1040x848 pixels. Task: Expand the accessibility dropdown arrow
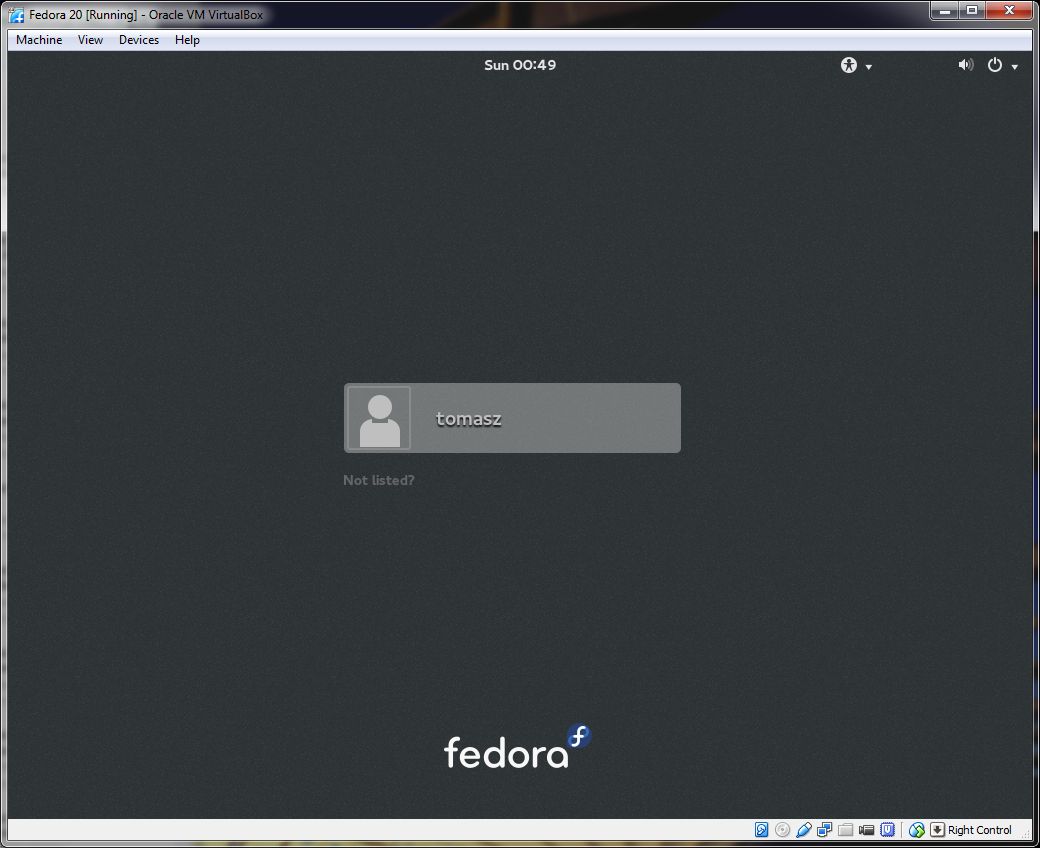869,67
